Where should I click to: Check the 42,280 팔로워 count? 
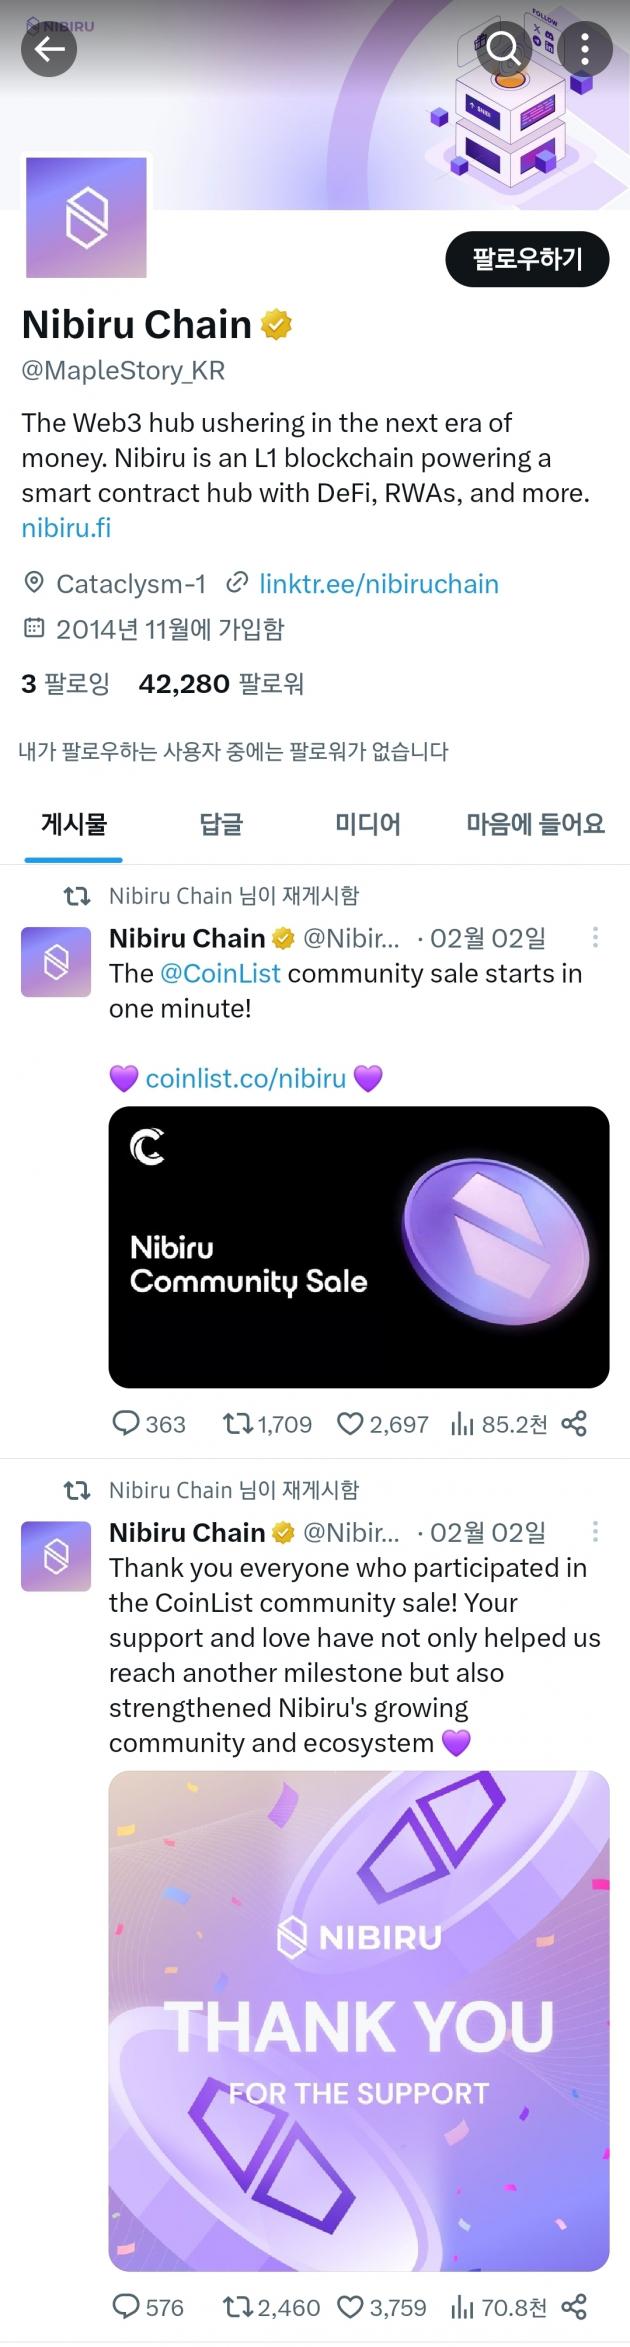(x=222, y=684)
